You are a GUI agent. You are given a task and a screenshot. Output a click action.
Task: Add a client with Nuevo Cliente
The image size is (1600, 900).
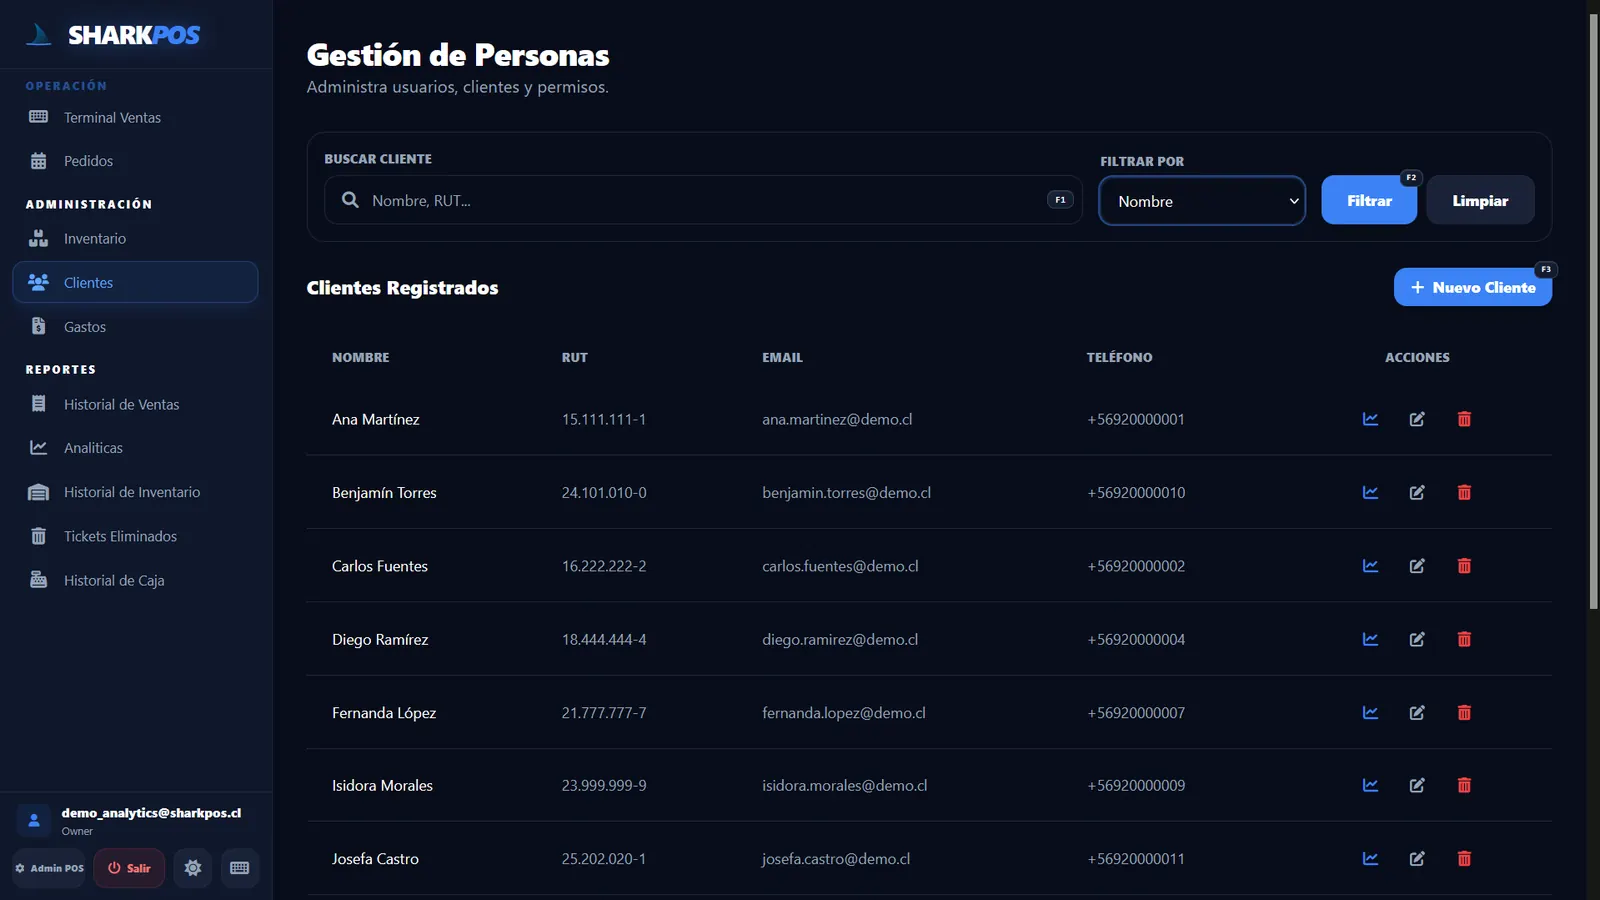[1473, 287]
